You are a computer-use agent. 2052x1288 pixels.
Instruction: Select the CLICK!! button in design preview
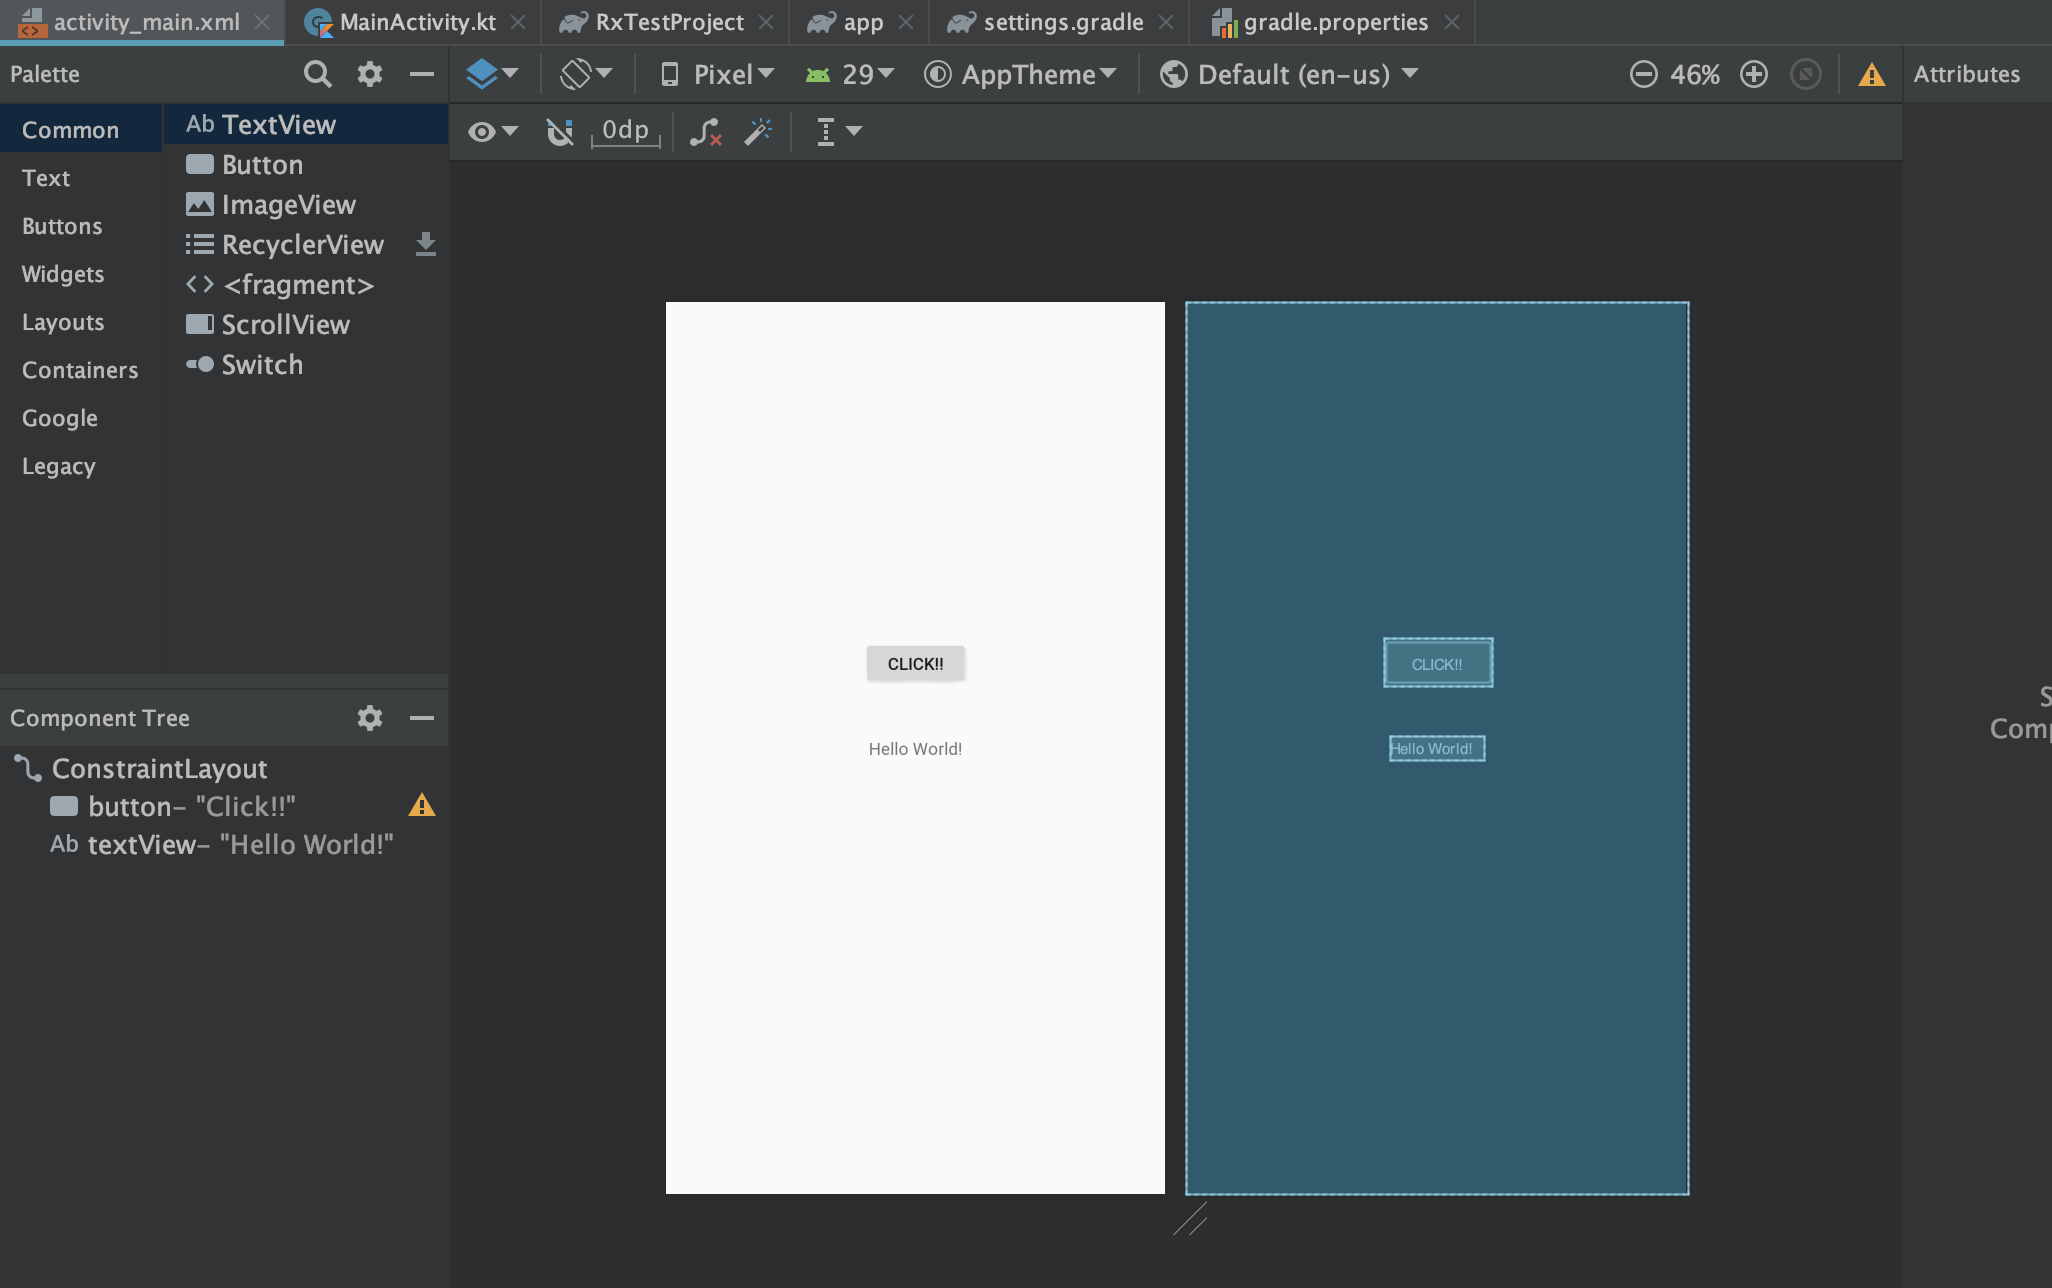[915, 664]
